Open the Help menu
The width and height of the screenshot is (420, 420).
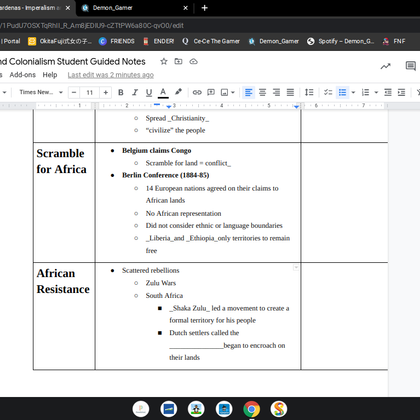click(50, 75)
